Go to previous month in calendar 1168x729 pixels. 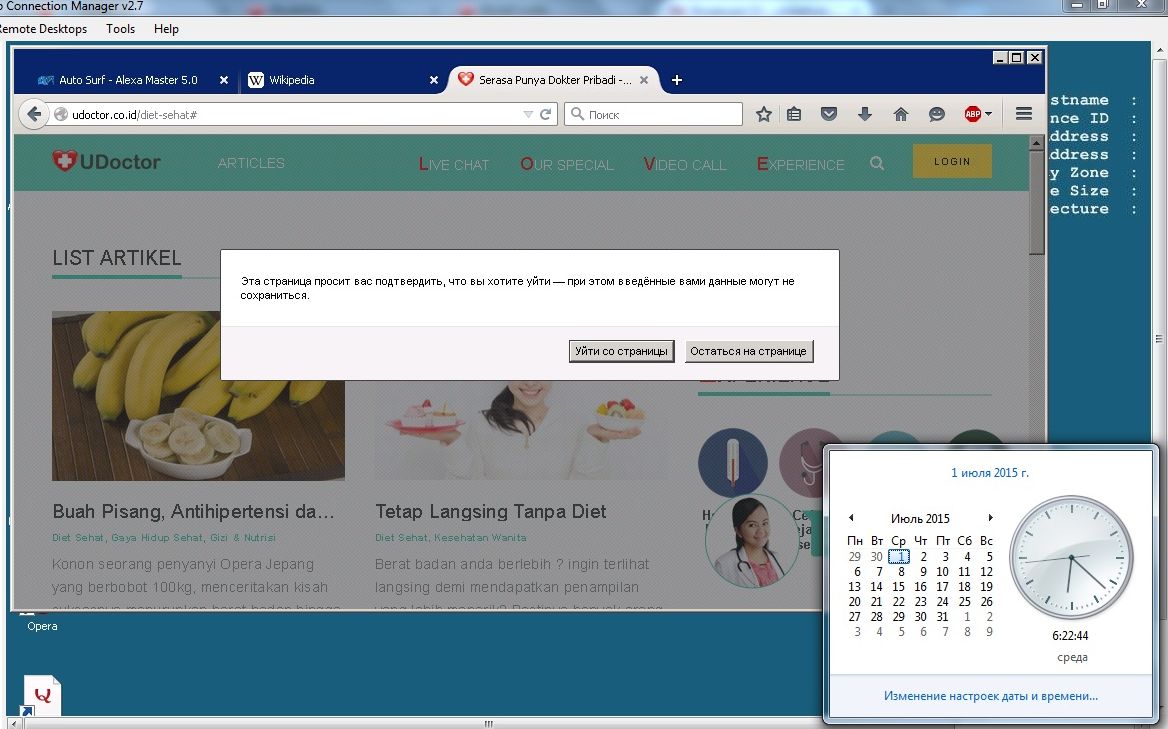(x=851, y=518)
